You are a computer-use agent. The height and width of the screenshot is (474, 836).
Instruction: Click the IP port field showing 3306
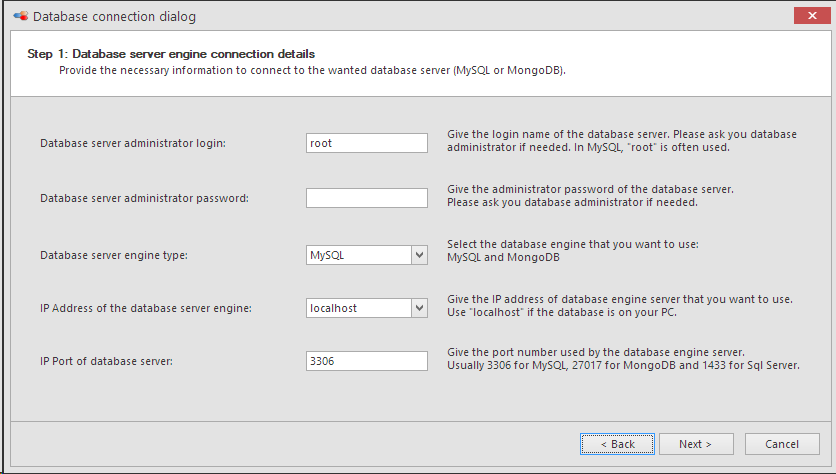click(x=367, y=361)
